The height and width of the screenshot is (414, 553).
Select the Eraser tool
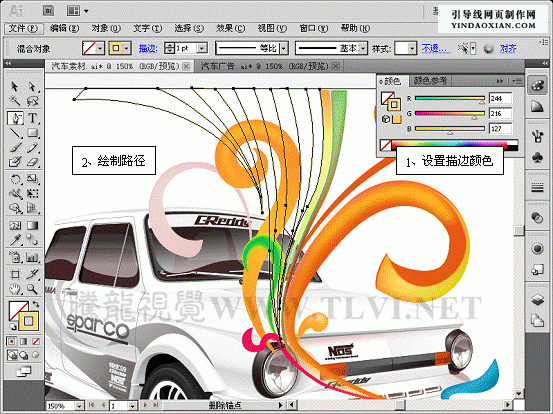[x=32, y=162]
